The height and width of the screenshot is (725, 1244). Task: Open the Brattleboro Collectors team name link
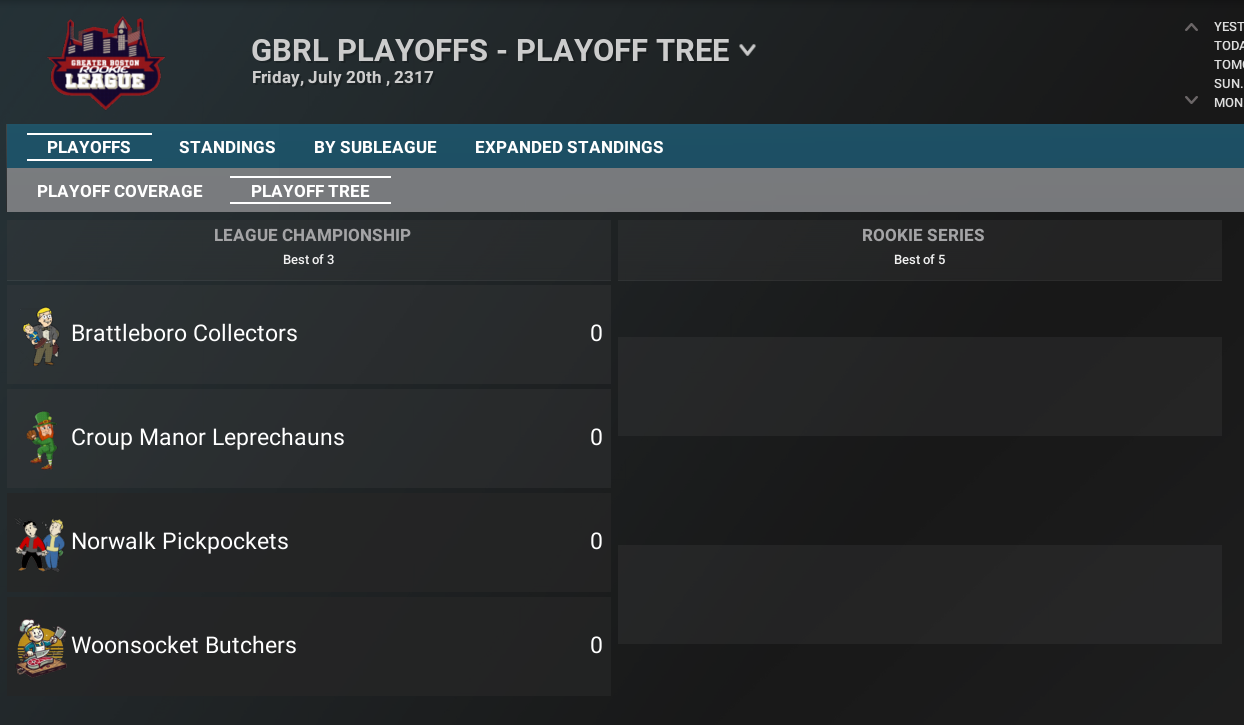(x=185, y=334)
